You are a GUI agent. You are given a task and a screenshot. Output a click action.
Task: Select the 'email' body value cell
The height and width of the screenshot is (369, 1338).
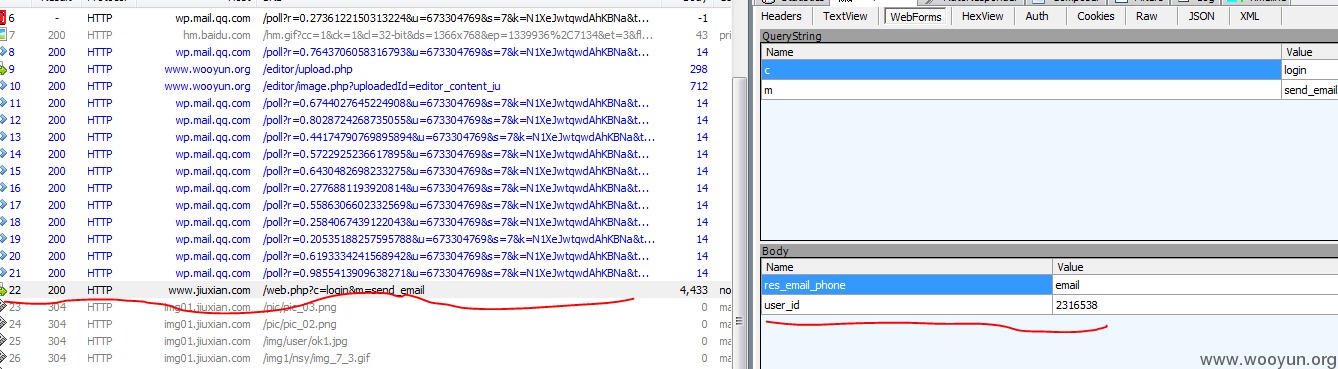1195,286
